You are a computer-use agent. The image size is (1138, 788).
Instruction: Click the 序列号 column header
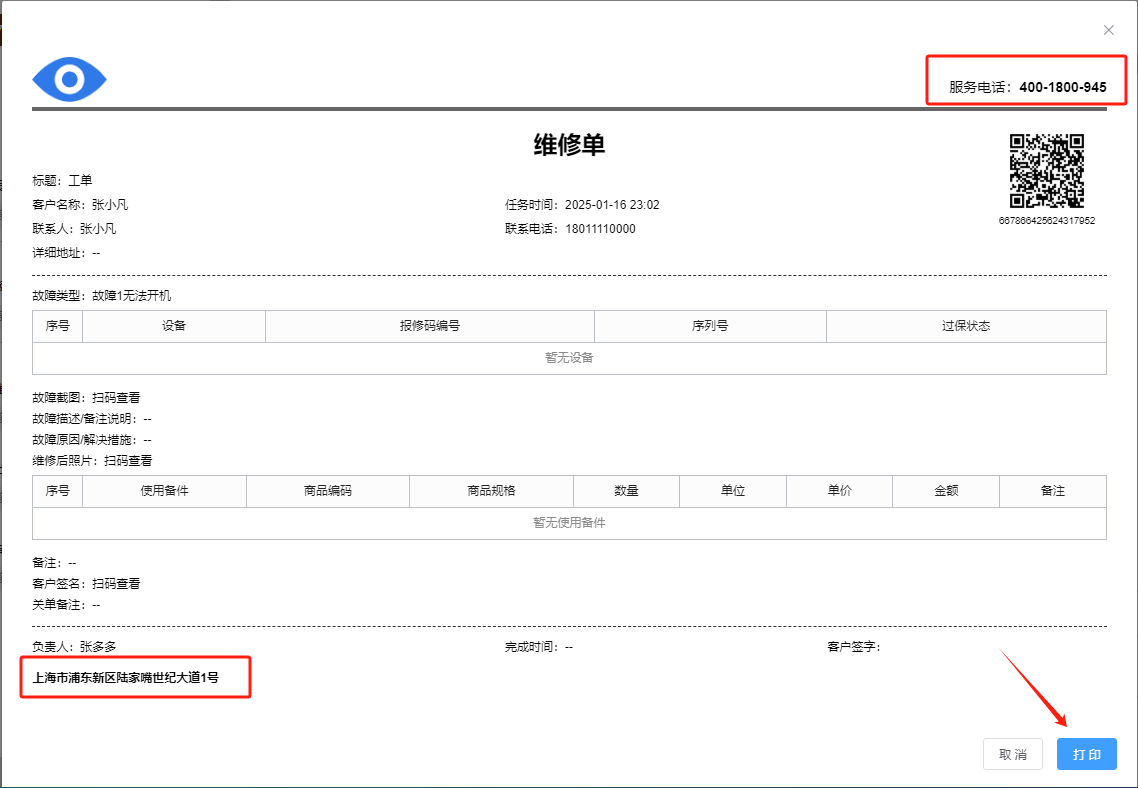click(710, 326)
